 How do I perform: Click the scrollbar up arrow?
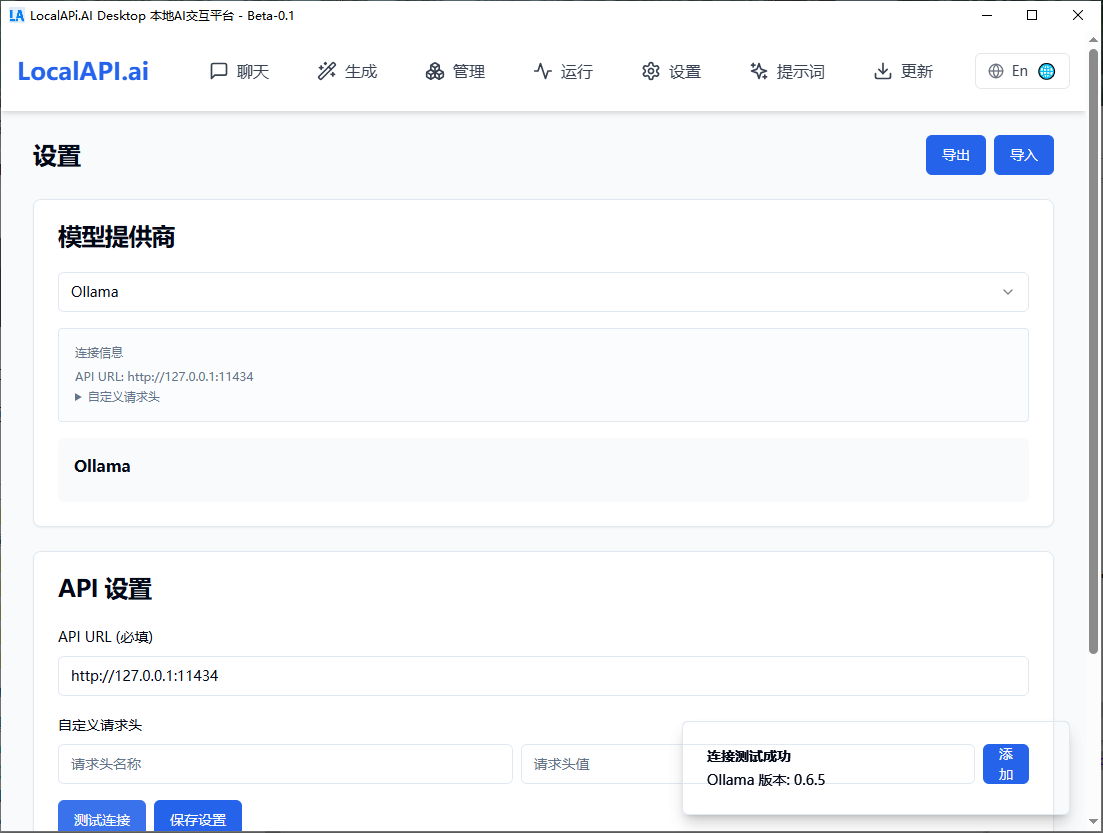1093,39
